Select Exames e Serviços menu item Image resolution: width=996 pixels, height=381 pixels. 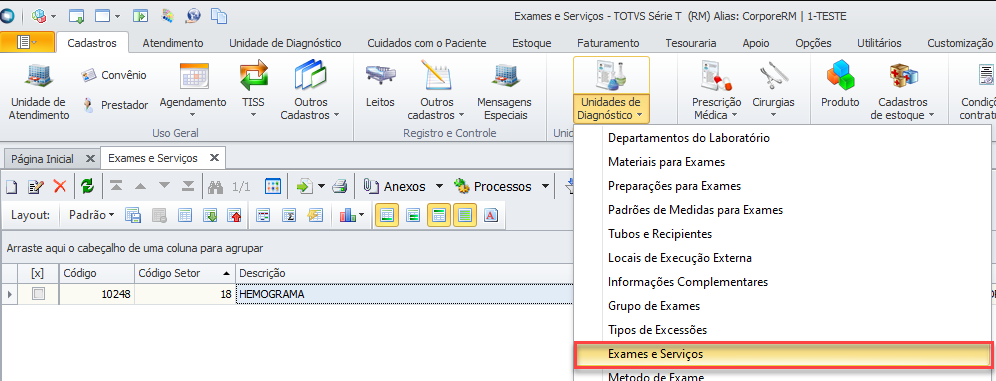(x=782, y=354)
